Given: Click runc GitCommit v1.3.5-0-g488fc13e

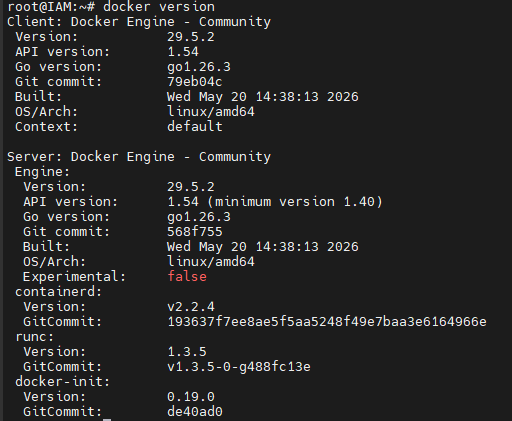Looking at the screenshot, I should (x=239, y=367).
